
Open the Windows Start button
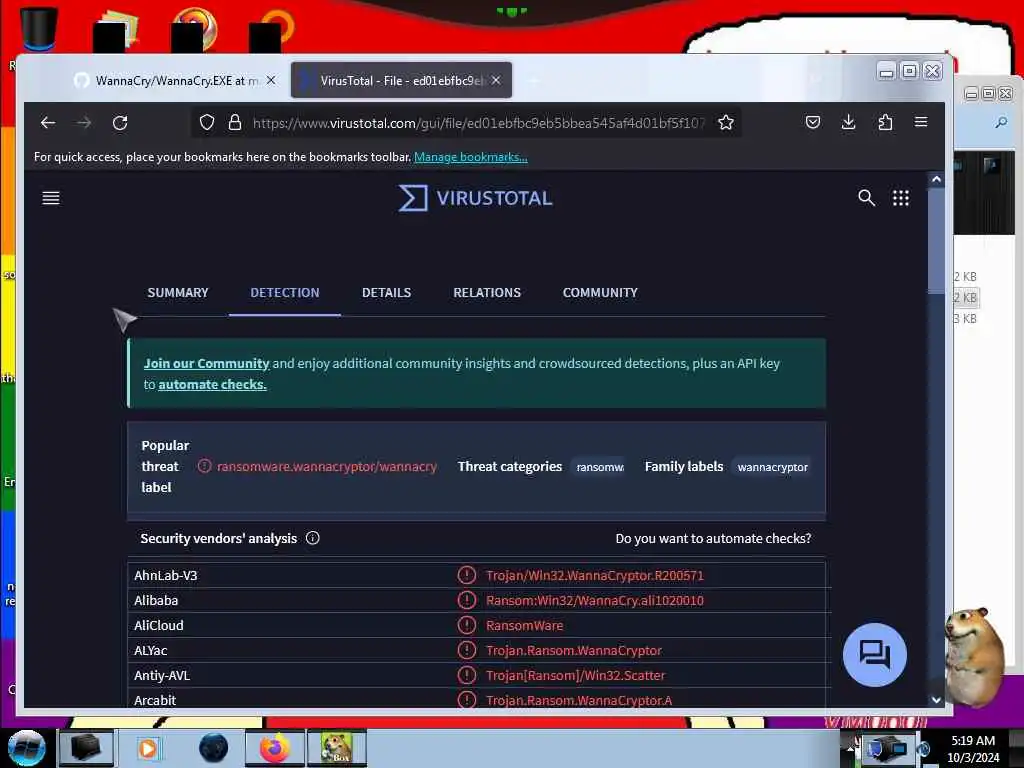point(26,748)
